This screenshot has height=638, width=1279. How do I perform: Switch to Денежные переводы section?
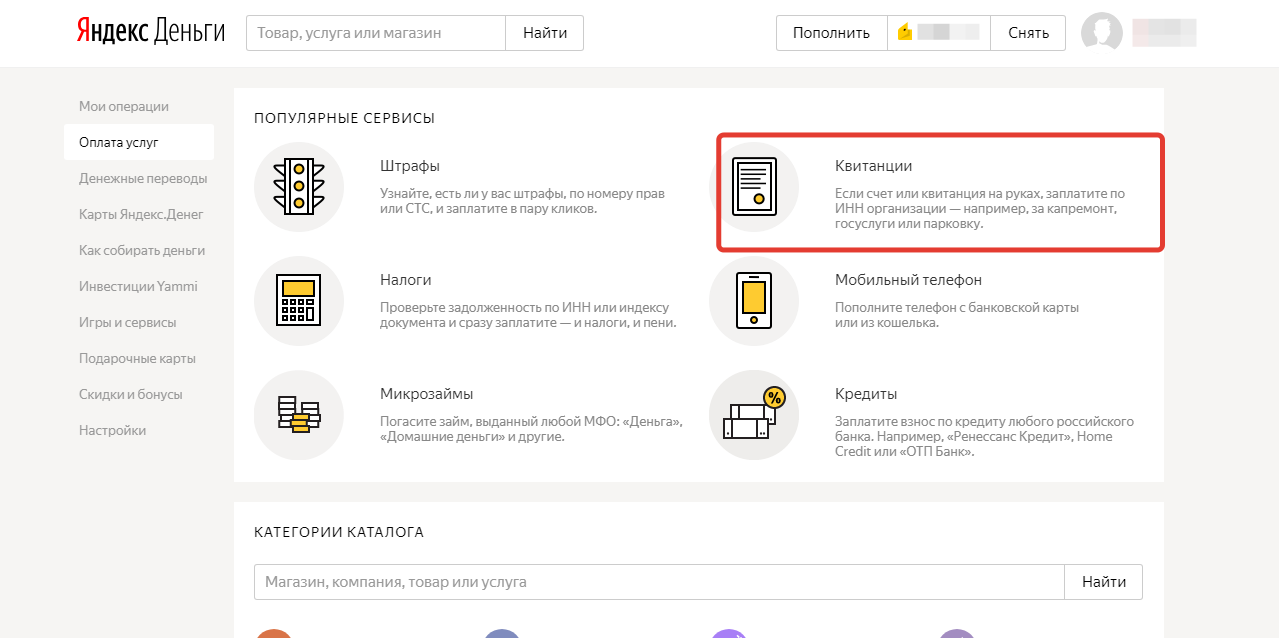click(139, 178)
